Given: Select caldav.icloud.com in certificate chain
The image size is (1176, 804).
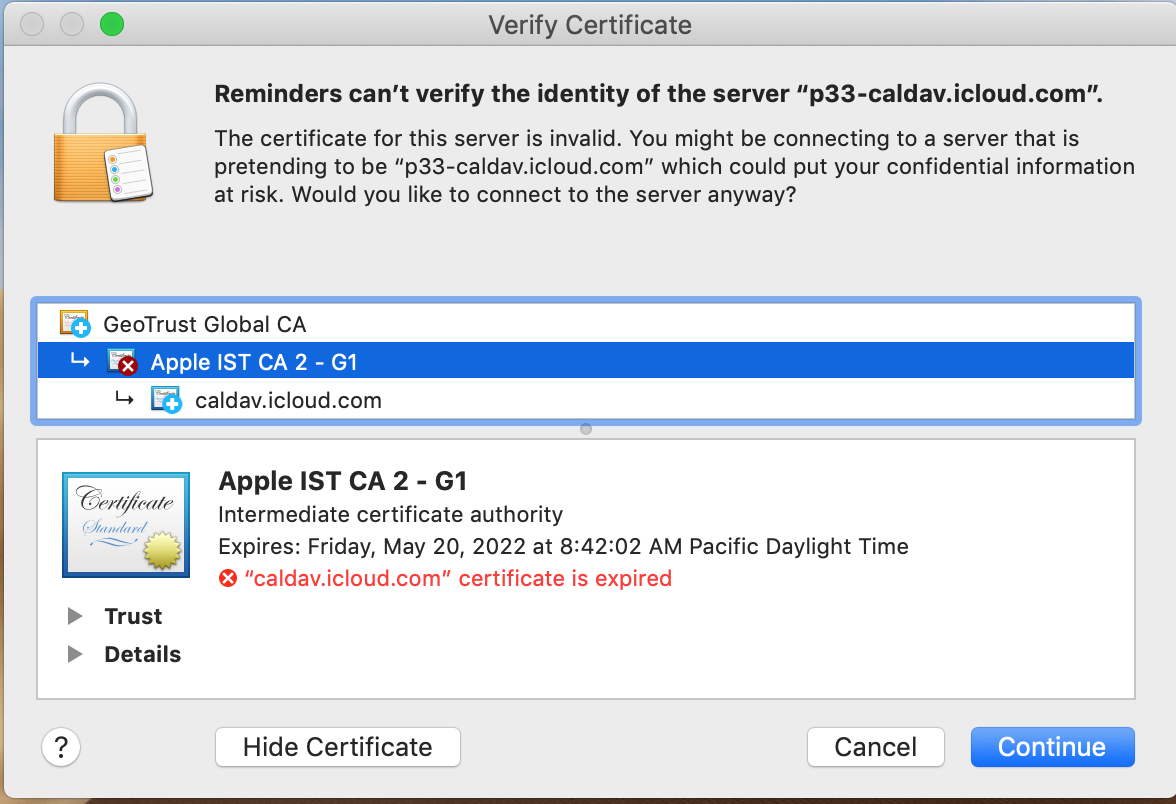Looking at the screenshot, I should point(288,401).
